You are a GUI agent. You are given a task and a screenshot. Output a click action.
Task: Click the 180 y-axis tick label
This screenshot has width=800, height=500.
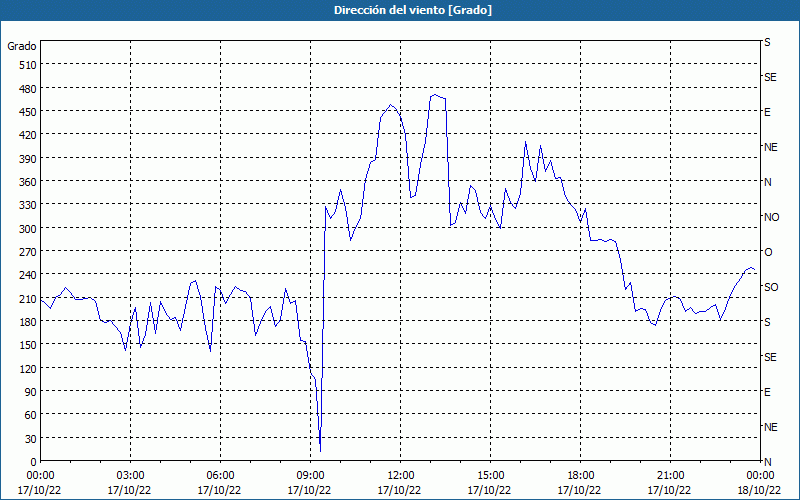coord(28,322)
